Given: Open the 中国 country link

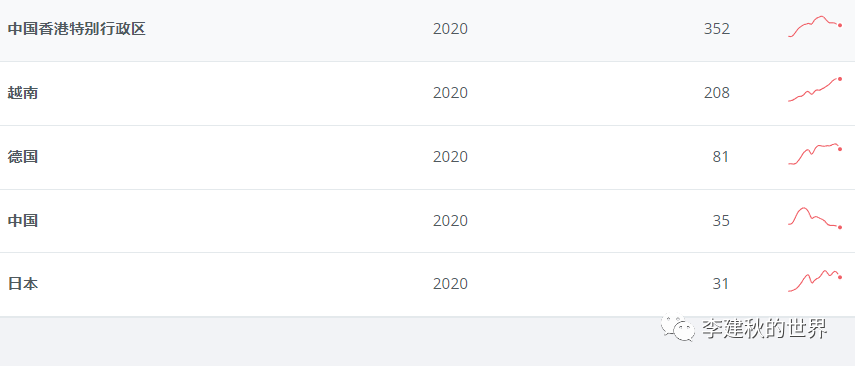Looking at the screenshot, I should (23, 220).
